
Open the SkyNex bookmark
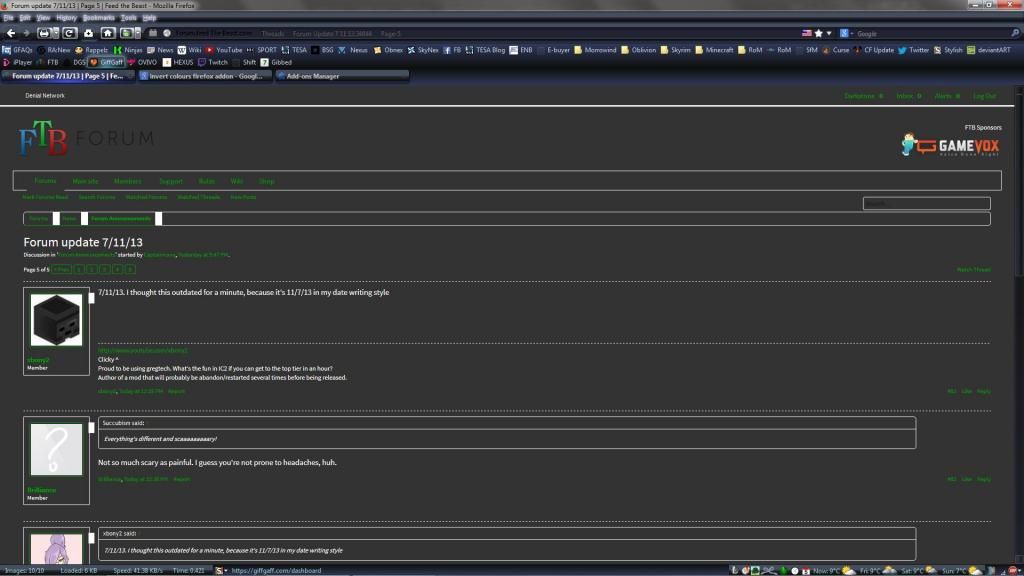coord(423,50)
